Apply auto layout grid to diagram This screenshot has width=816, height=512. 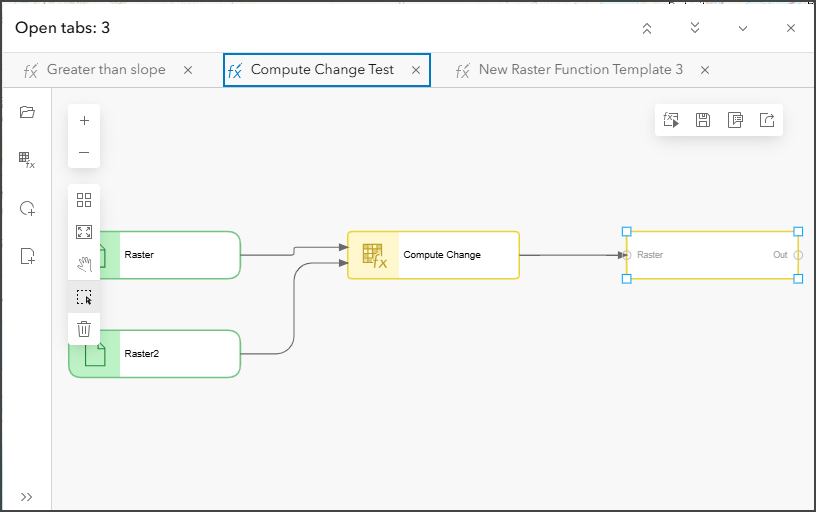pos(84,200)
